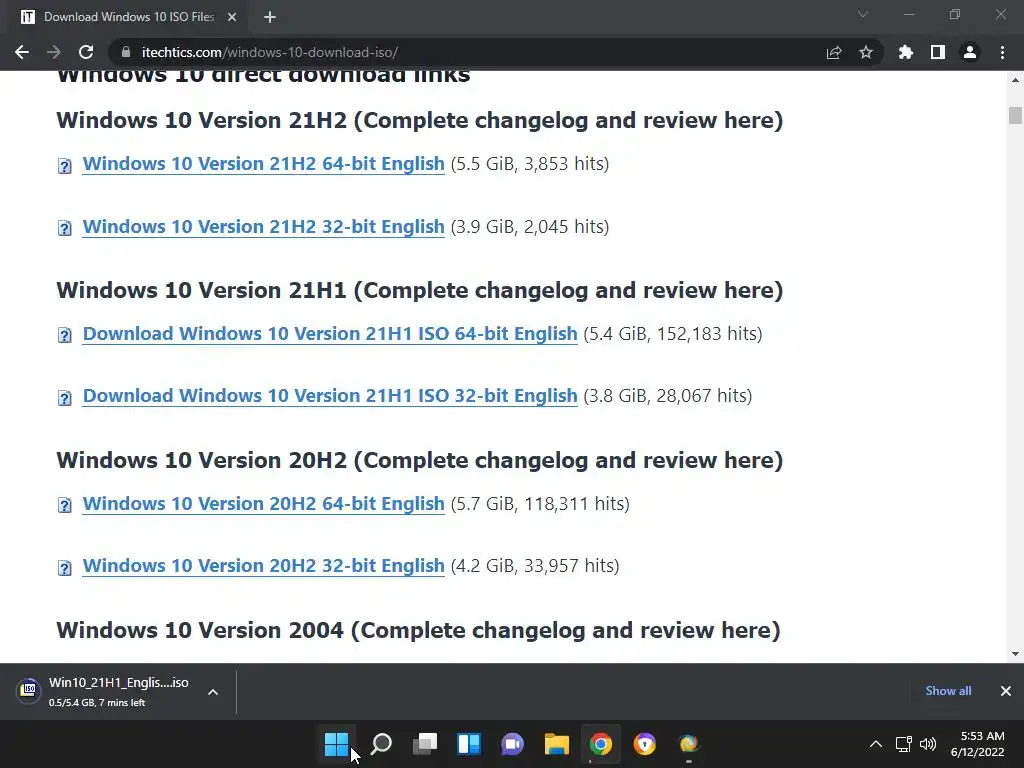Toggle the Chrome side panel

click(x=938, y=52)
